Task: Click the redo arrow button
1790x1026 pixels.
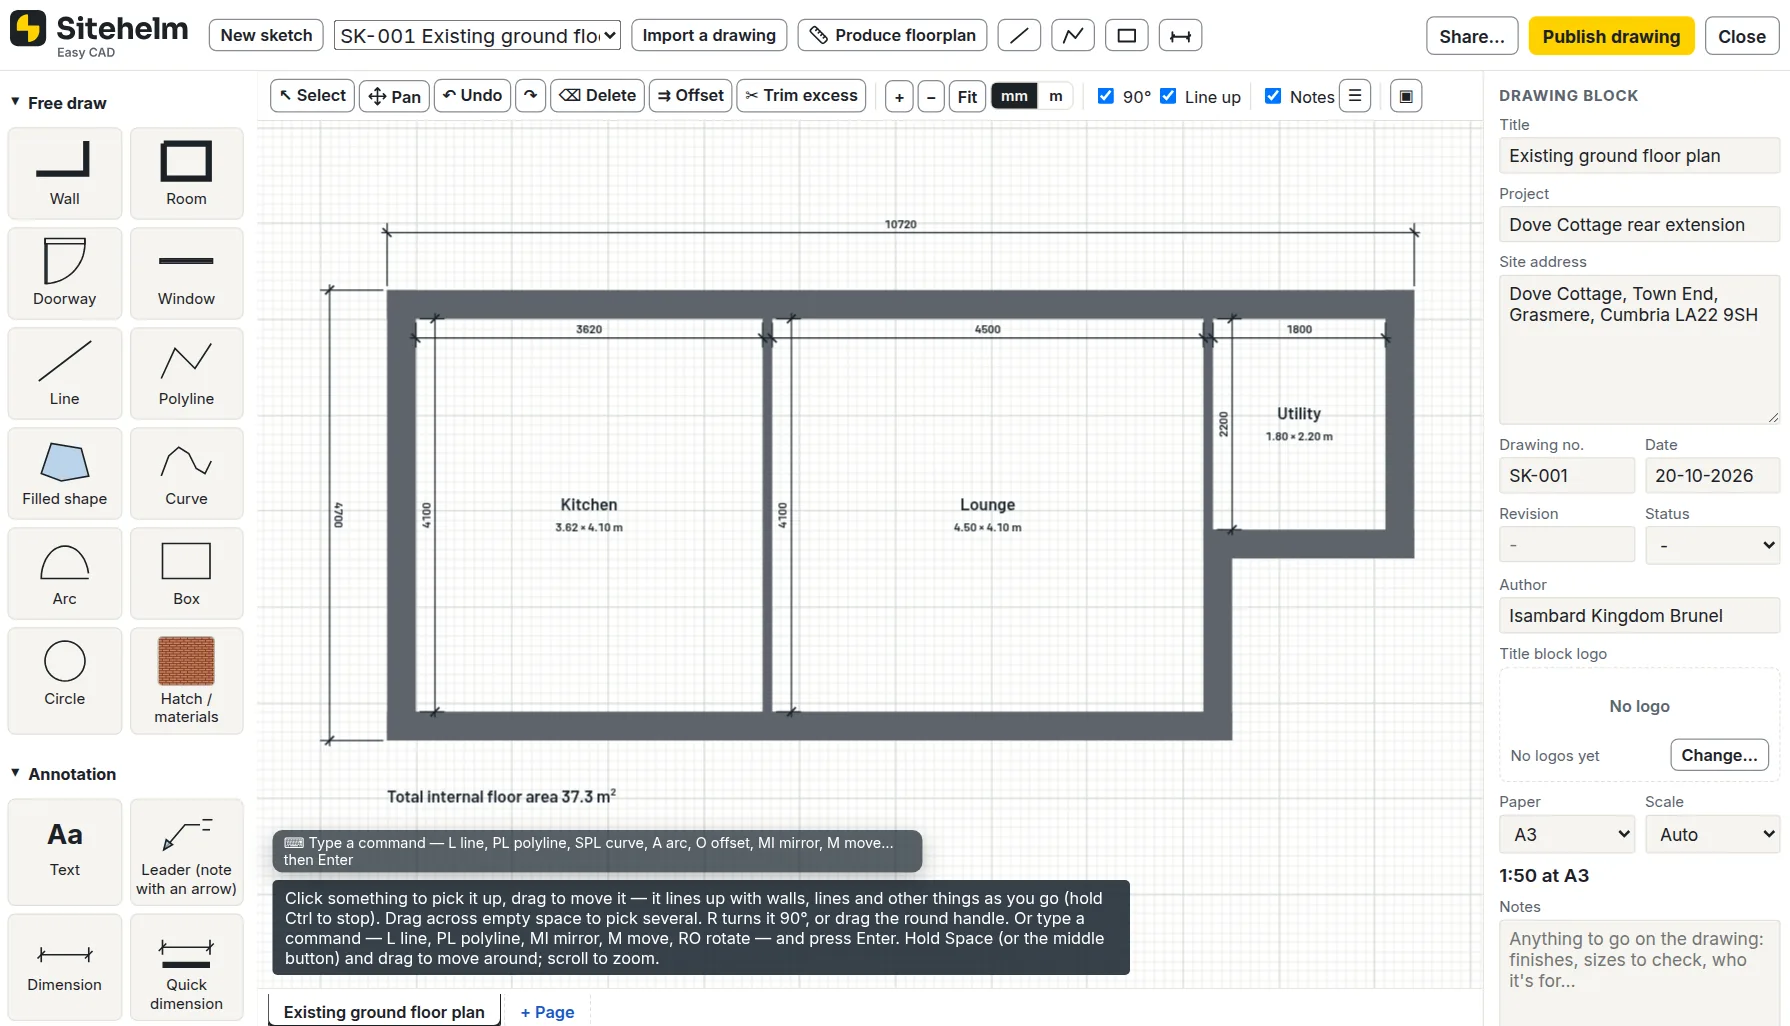Action: click(531, 96)
